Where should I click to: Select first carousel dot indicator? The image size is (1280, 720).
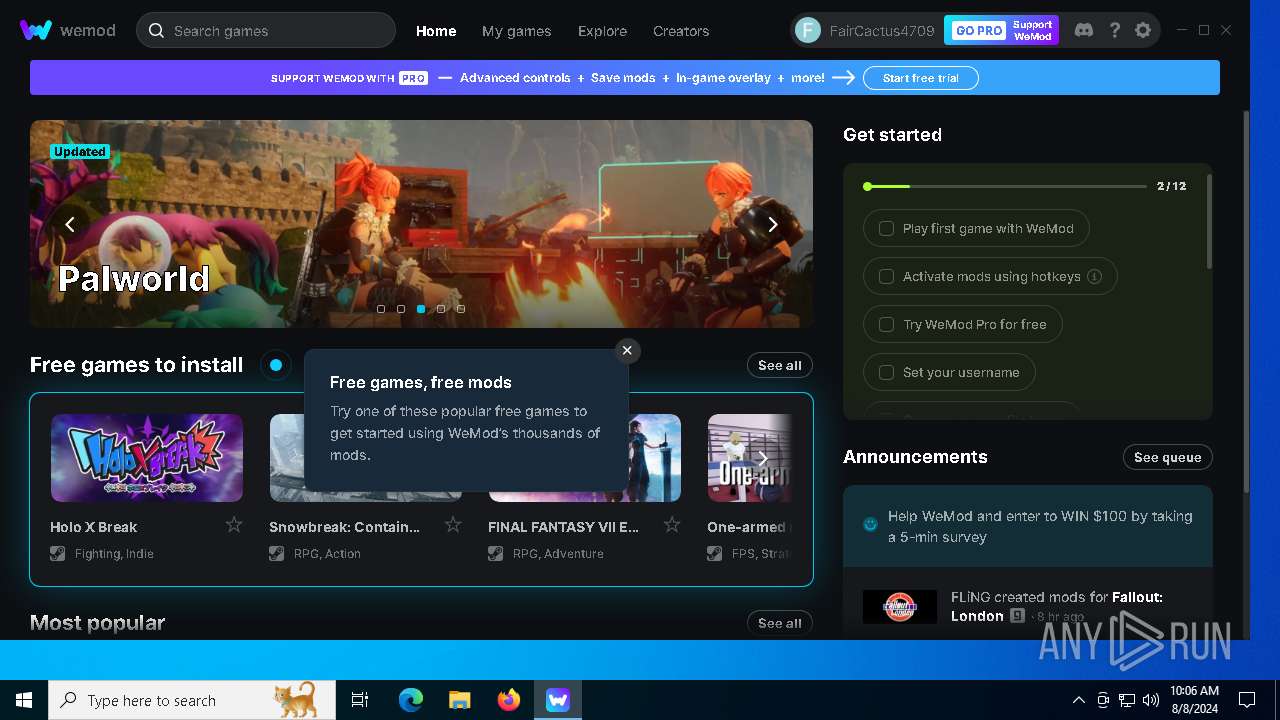[x=381, y=309]
